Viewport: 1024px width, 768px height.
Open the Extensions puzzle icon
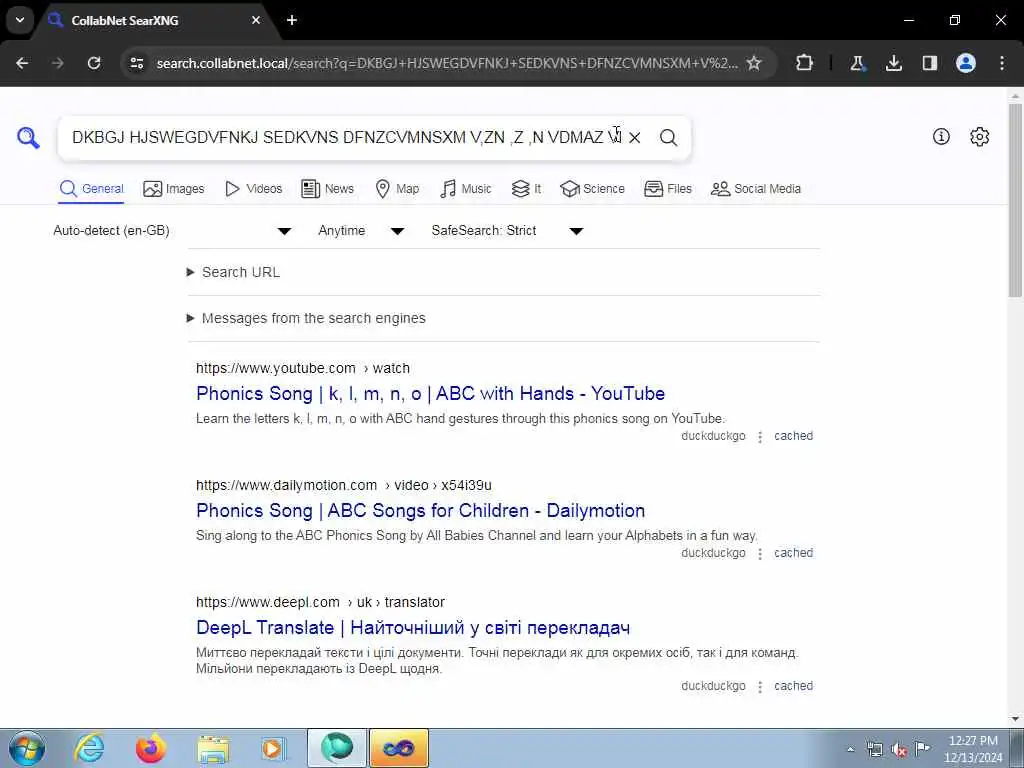(805, 63)
